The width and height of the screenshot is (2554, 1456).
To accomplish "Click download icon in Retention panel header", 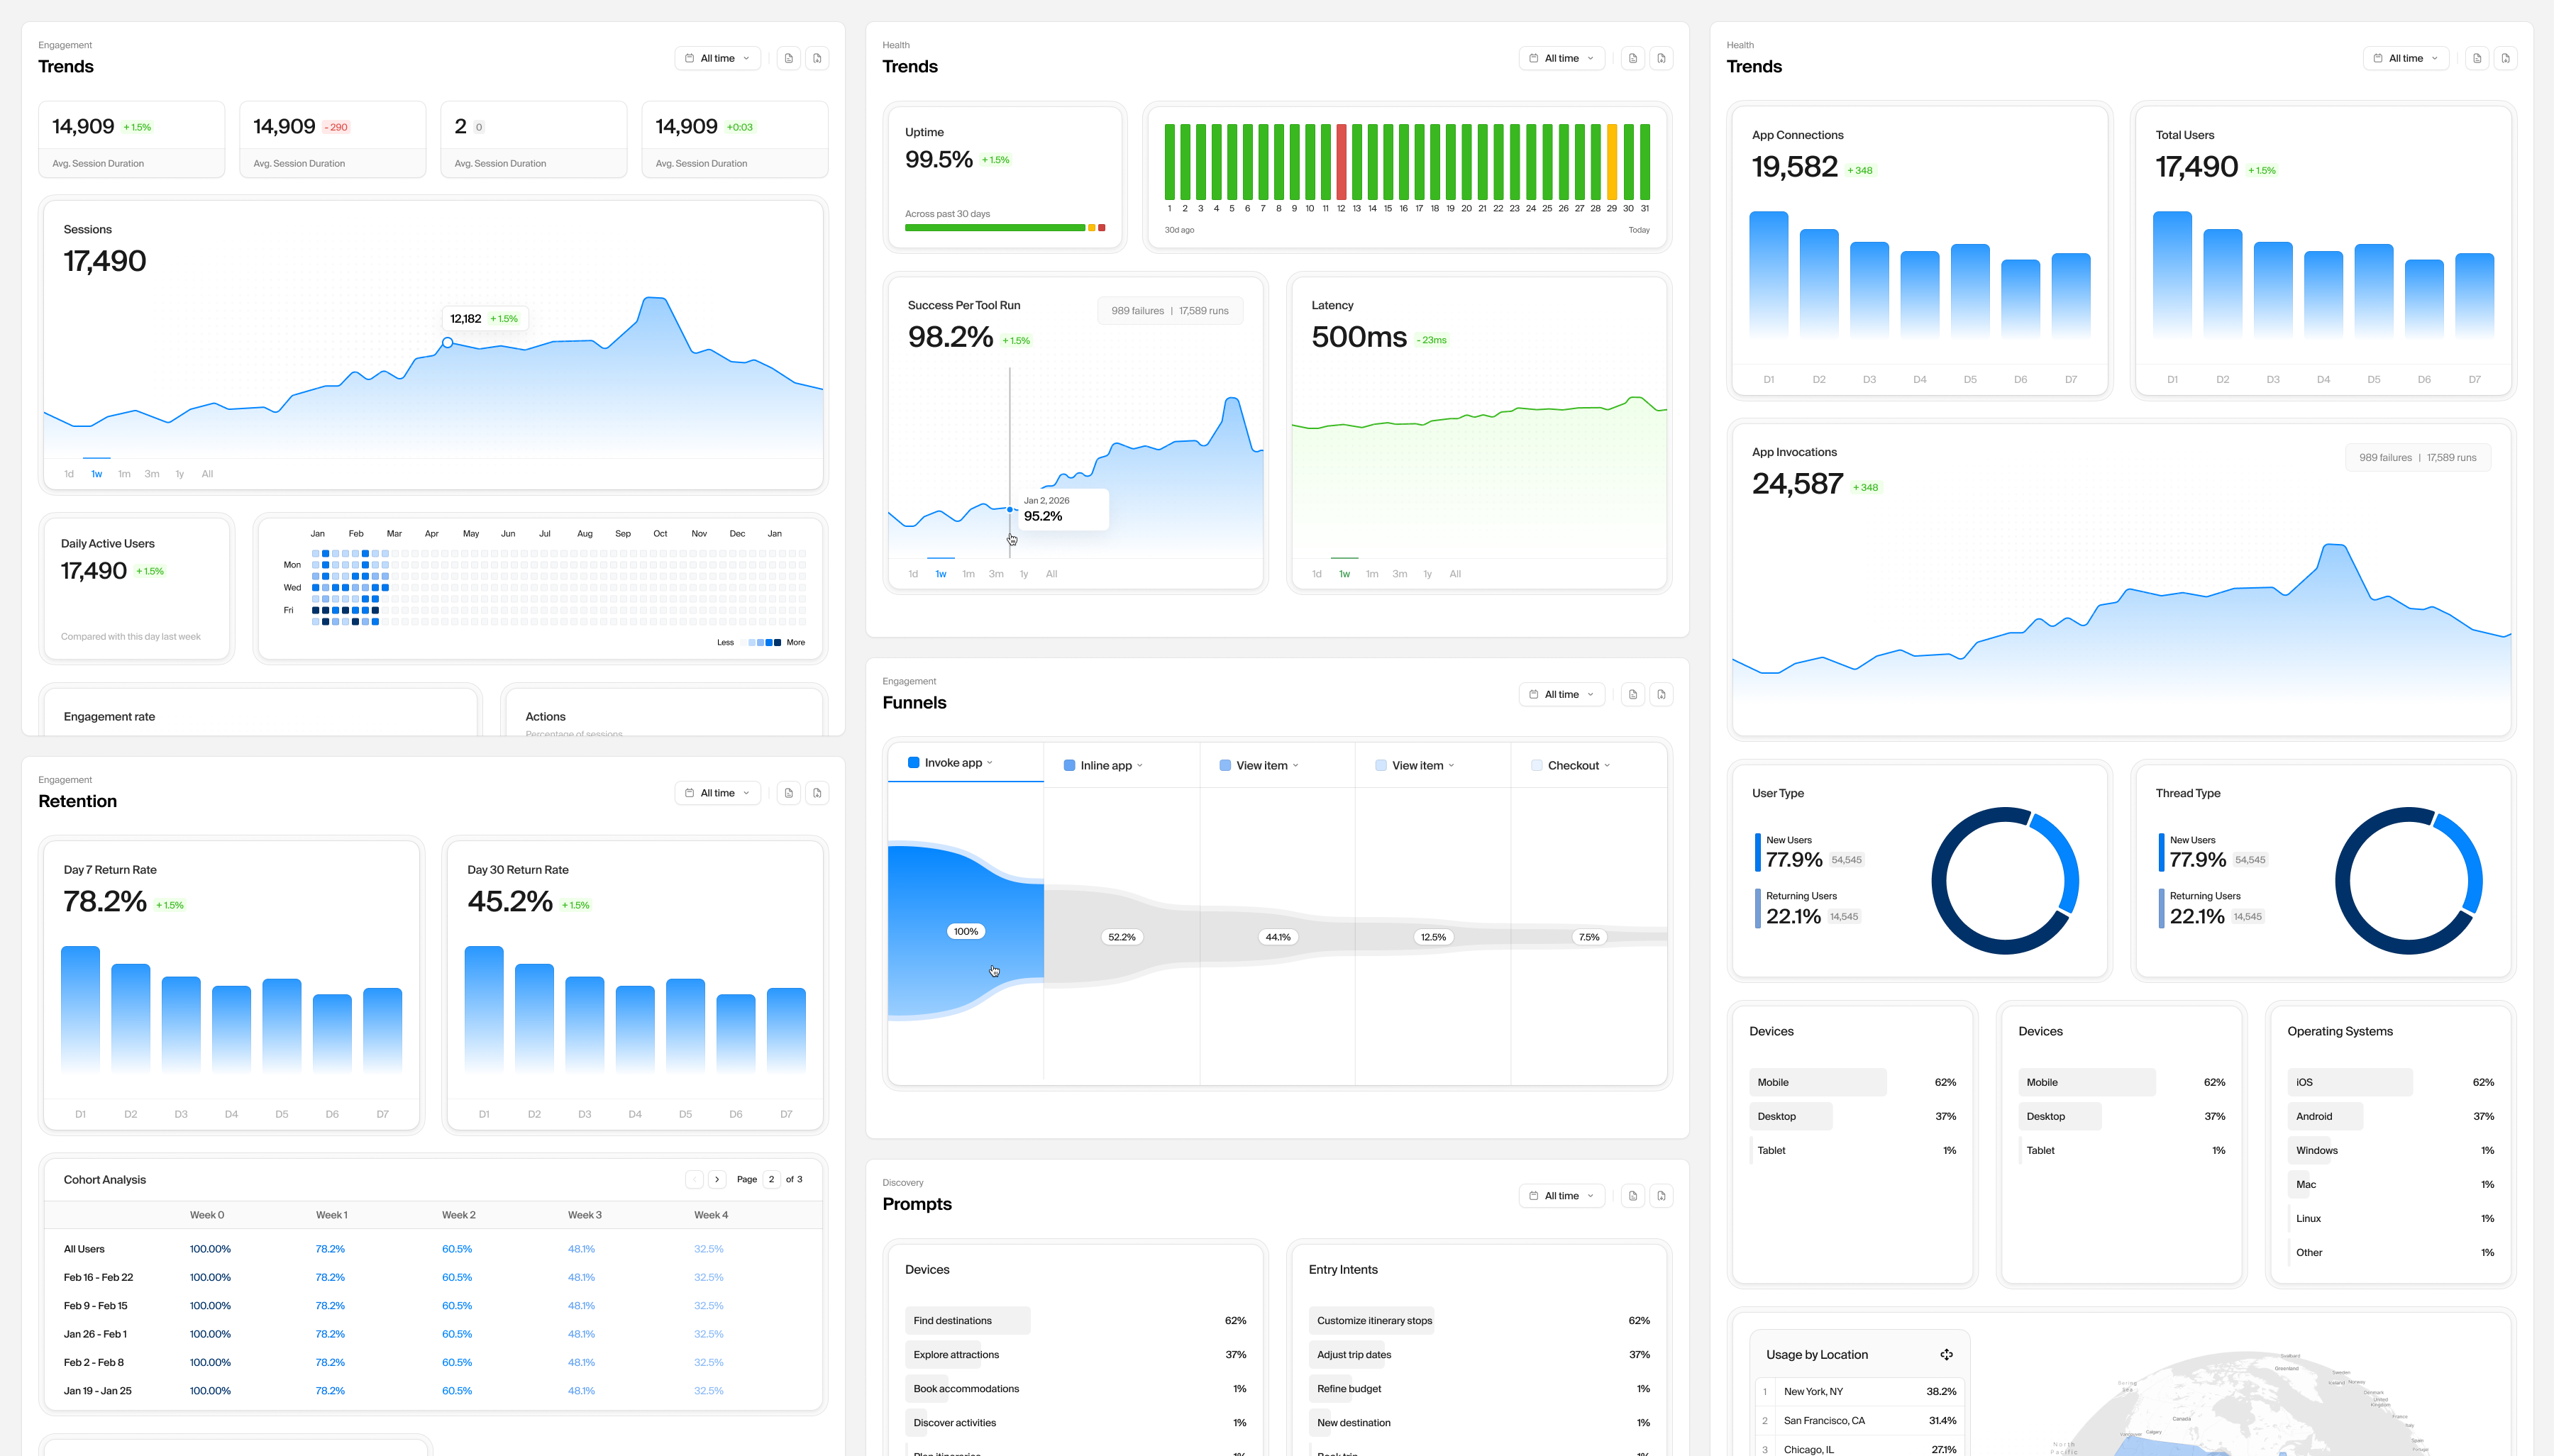I will pos(817,793).
